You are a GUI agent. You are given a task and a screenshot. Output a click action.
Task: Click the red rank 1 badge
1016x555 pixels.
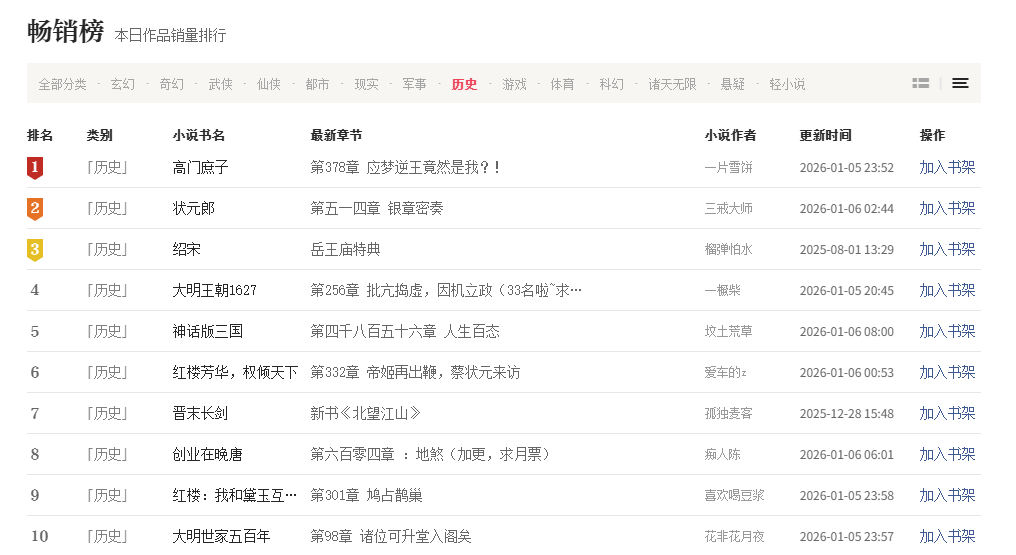35,168
